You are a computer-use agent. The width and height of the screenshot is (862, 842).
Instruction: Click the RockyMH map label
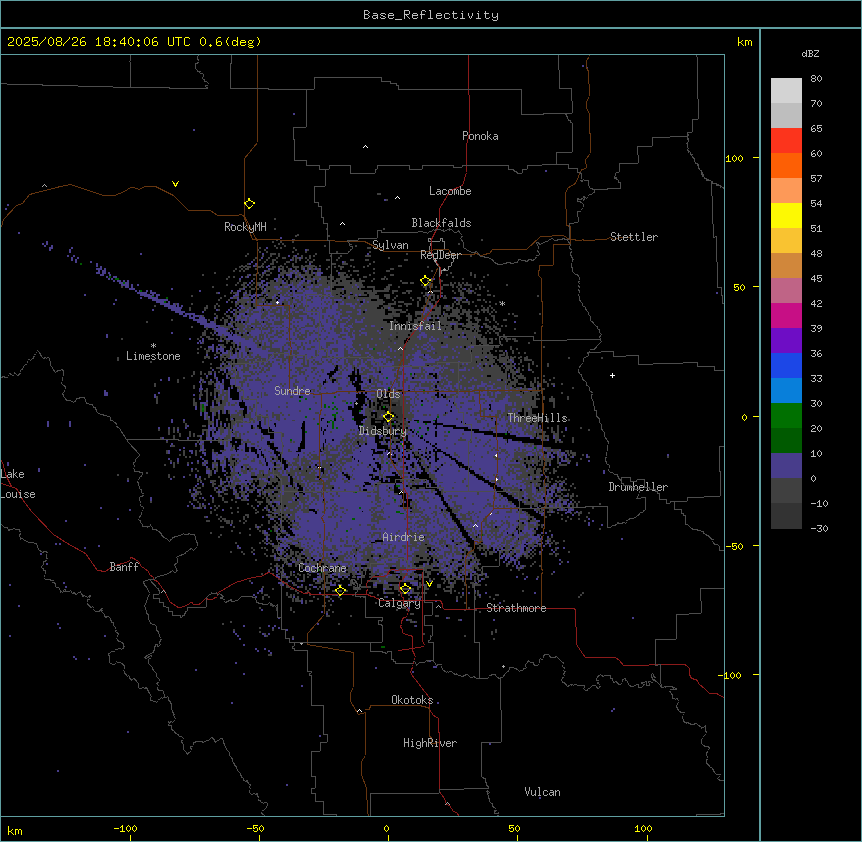245,226
